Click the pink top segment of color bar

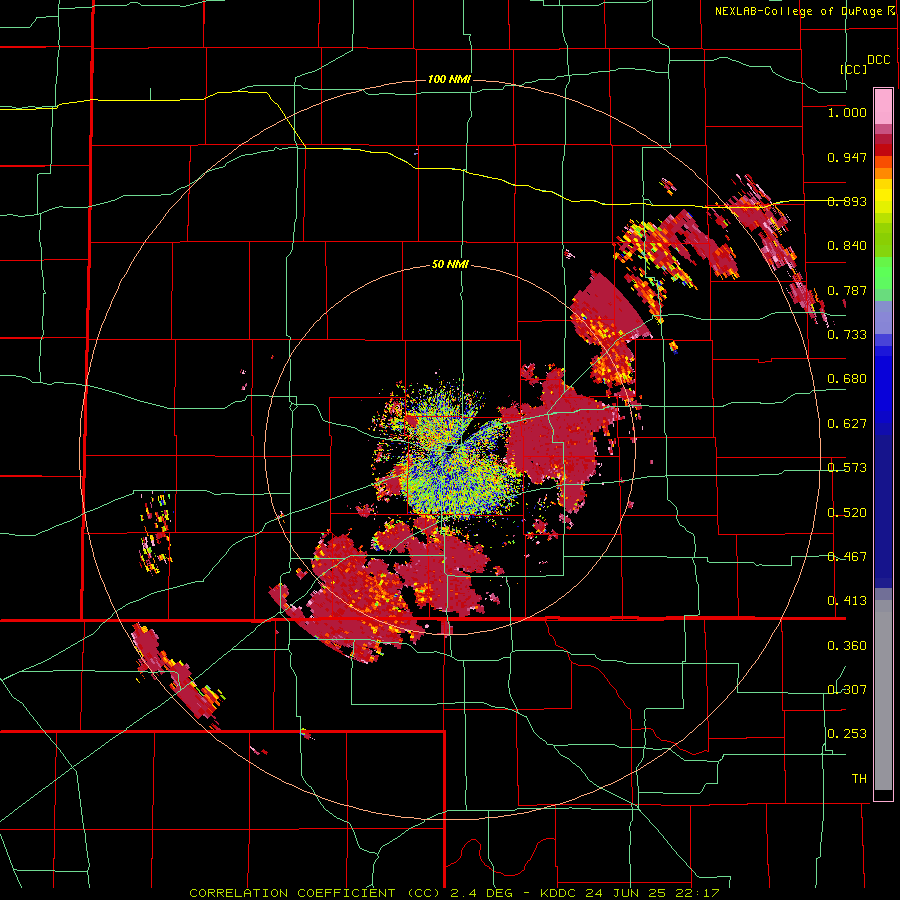(x=883, y=106)
